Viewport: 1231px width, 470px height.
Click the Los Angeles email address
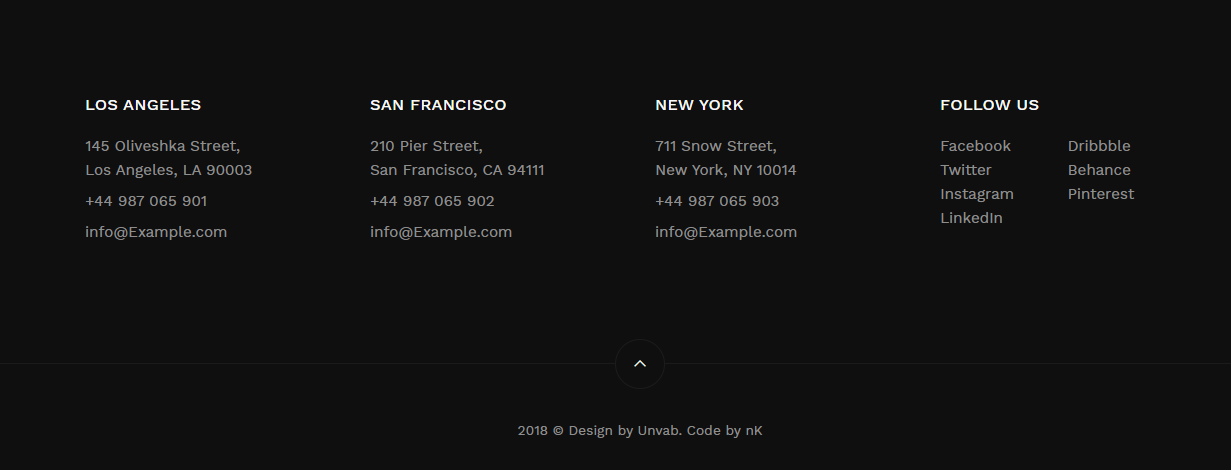(x=156, y=232)
